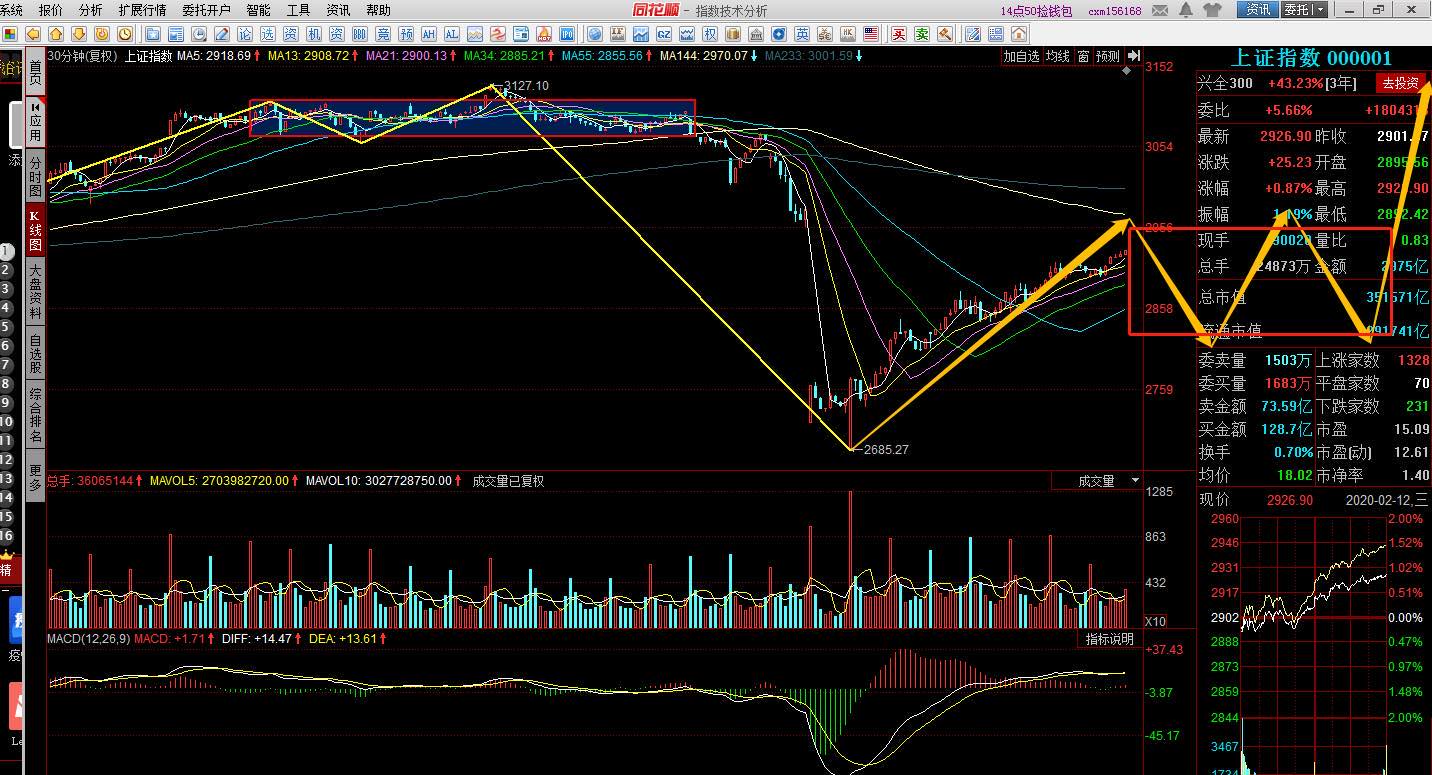Open the HOT stocks flame icon
Image resolution: width=1432 pixels, height=775 pixels.
pyautogui.click(x=544, y=35)
